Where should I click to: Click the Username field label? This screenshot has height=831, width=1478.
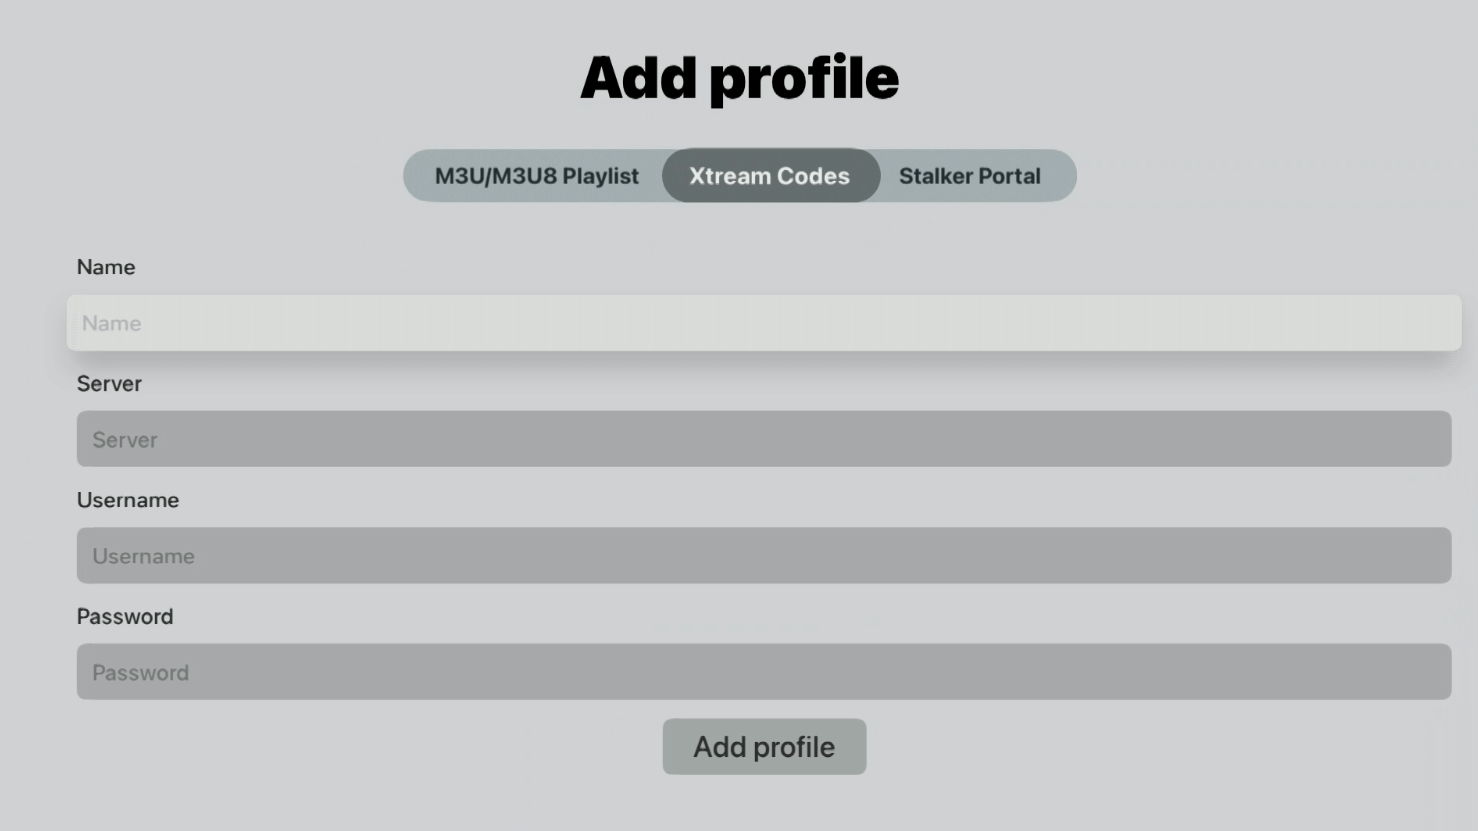click(128, 500)
